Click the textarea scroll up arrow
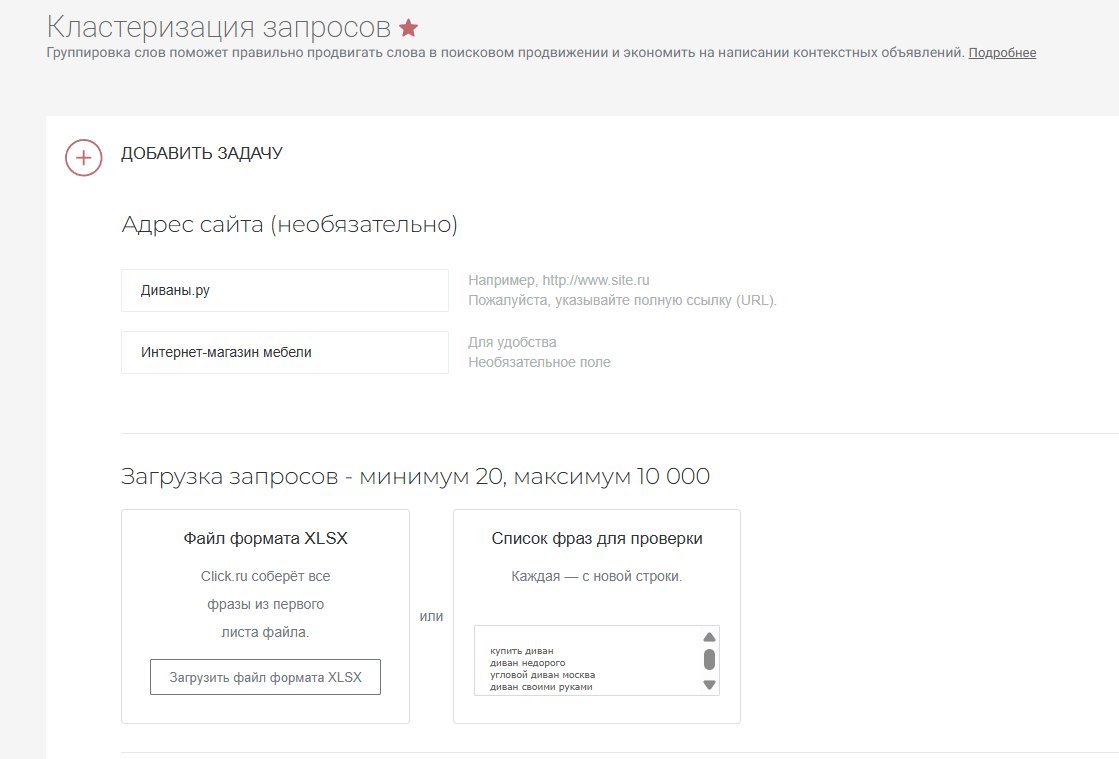Screen dimensions: 1119x759 709,637
